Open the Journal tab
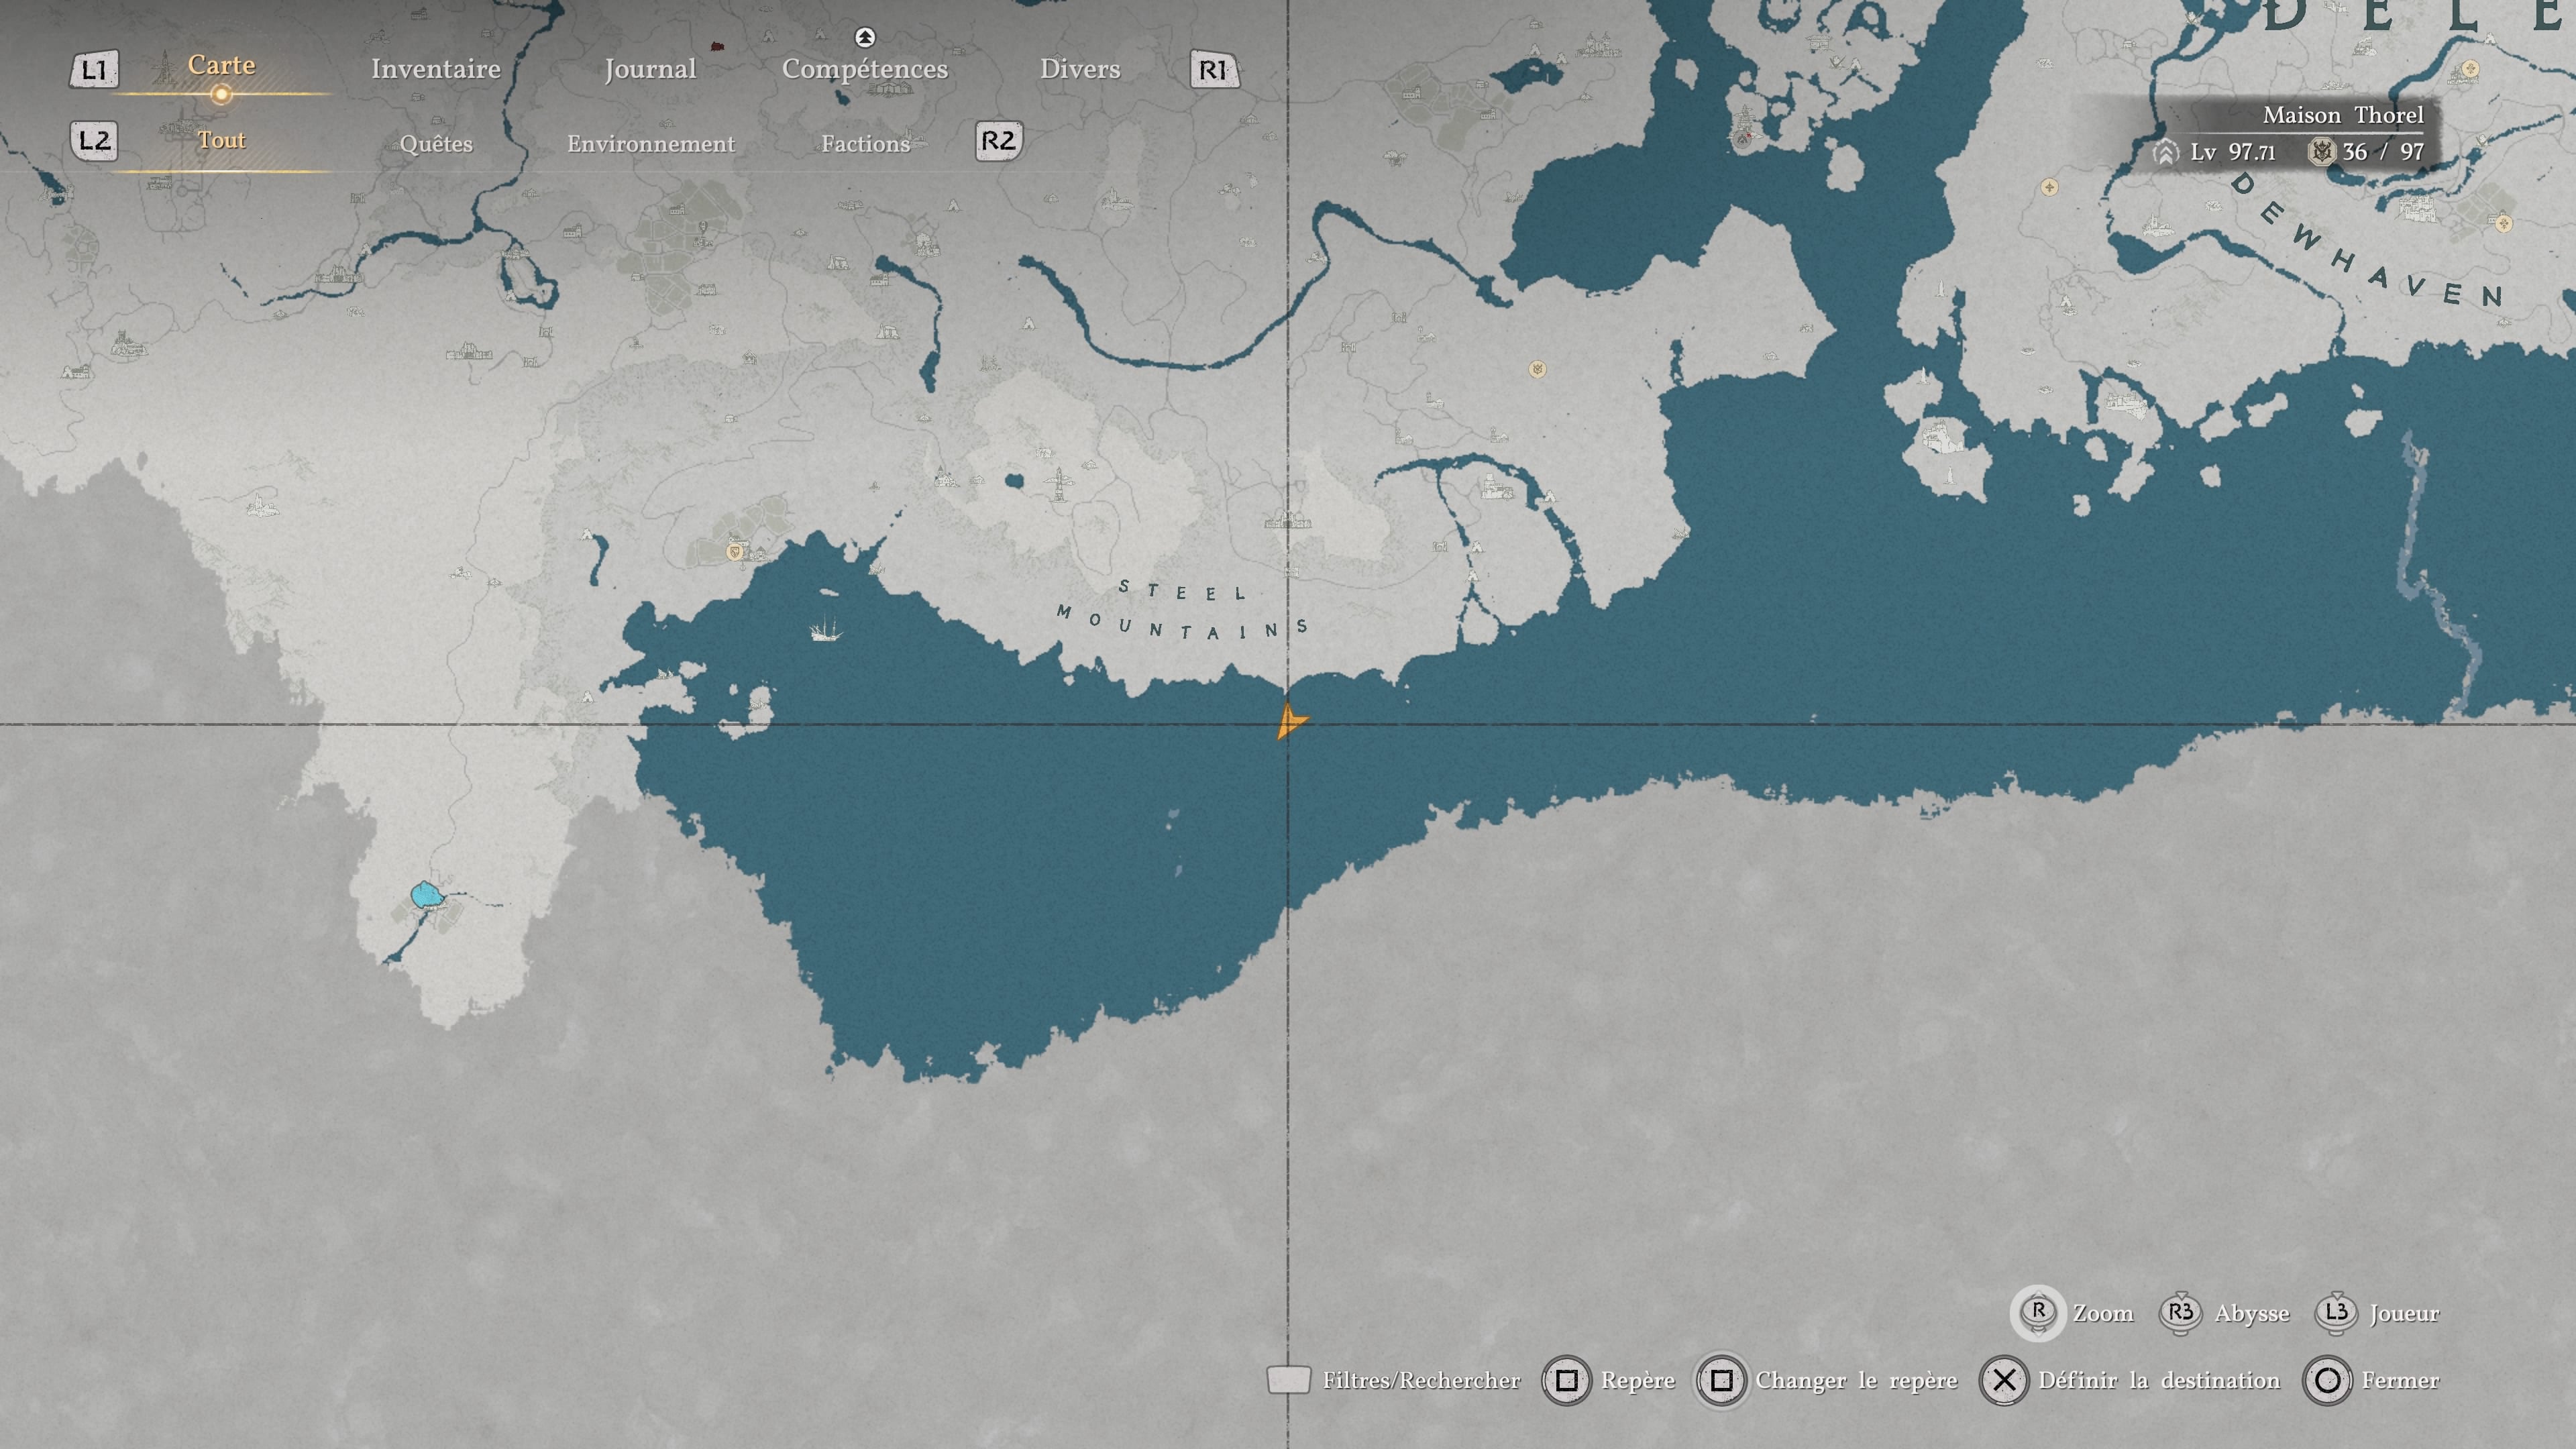Image resolution: width=2576 pixels, height=1449 pixels. 650,69
